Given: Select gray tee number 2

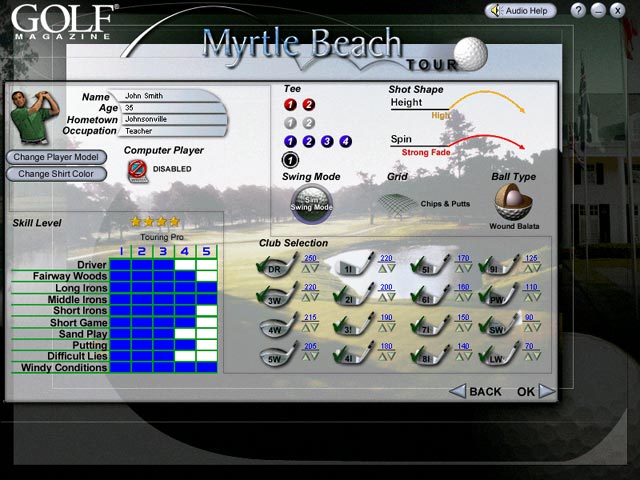Looking at the screenshot, I should click(309, 123).
